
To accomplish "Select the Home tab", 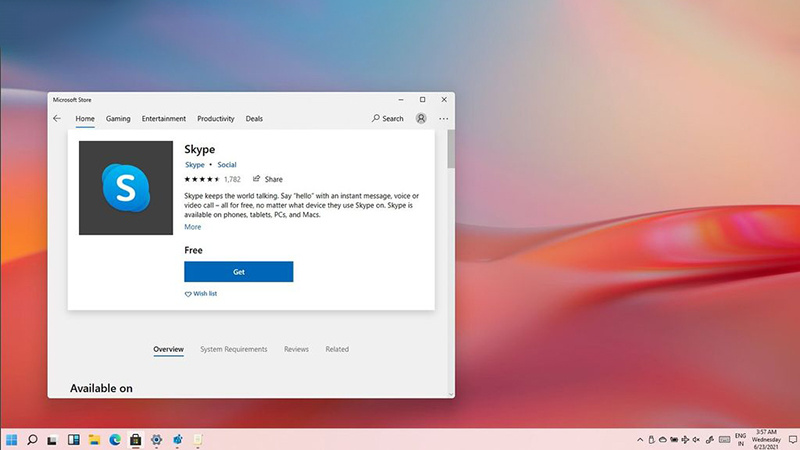I will coord(85,118).
